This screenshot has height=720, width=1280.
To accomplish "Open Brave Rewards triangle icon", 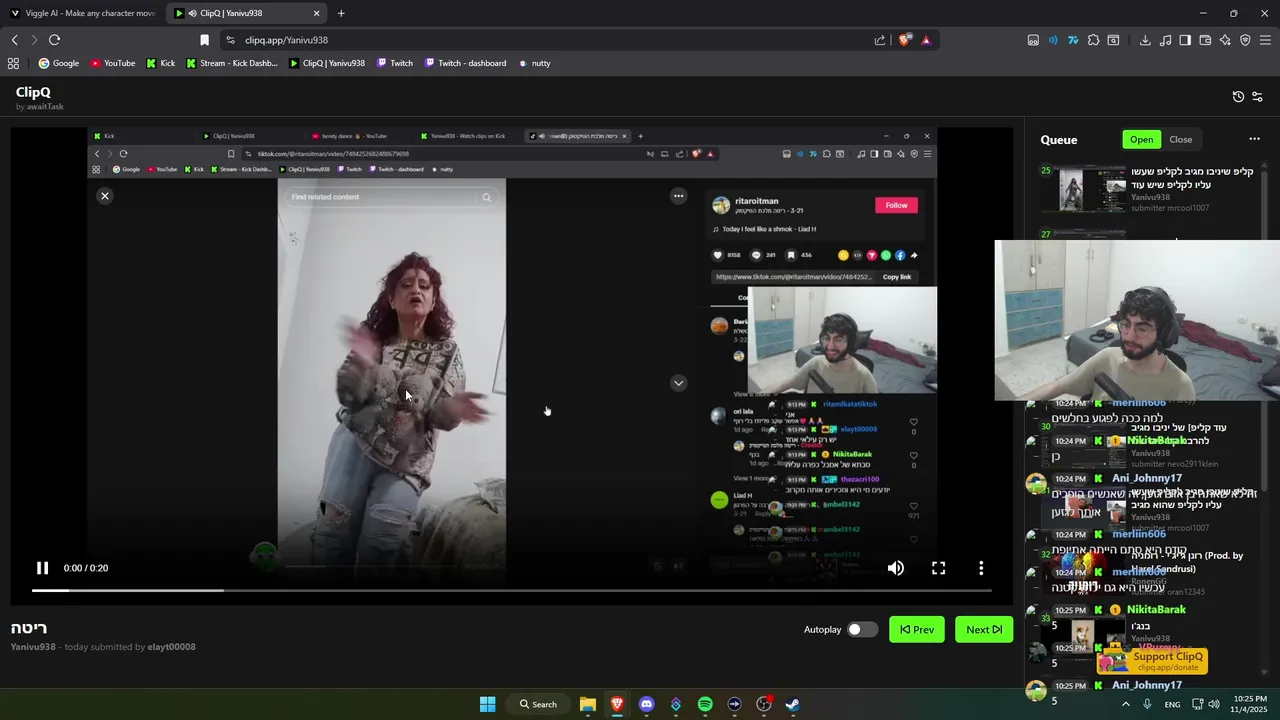I will tap(926, 40).
